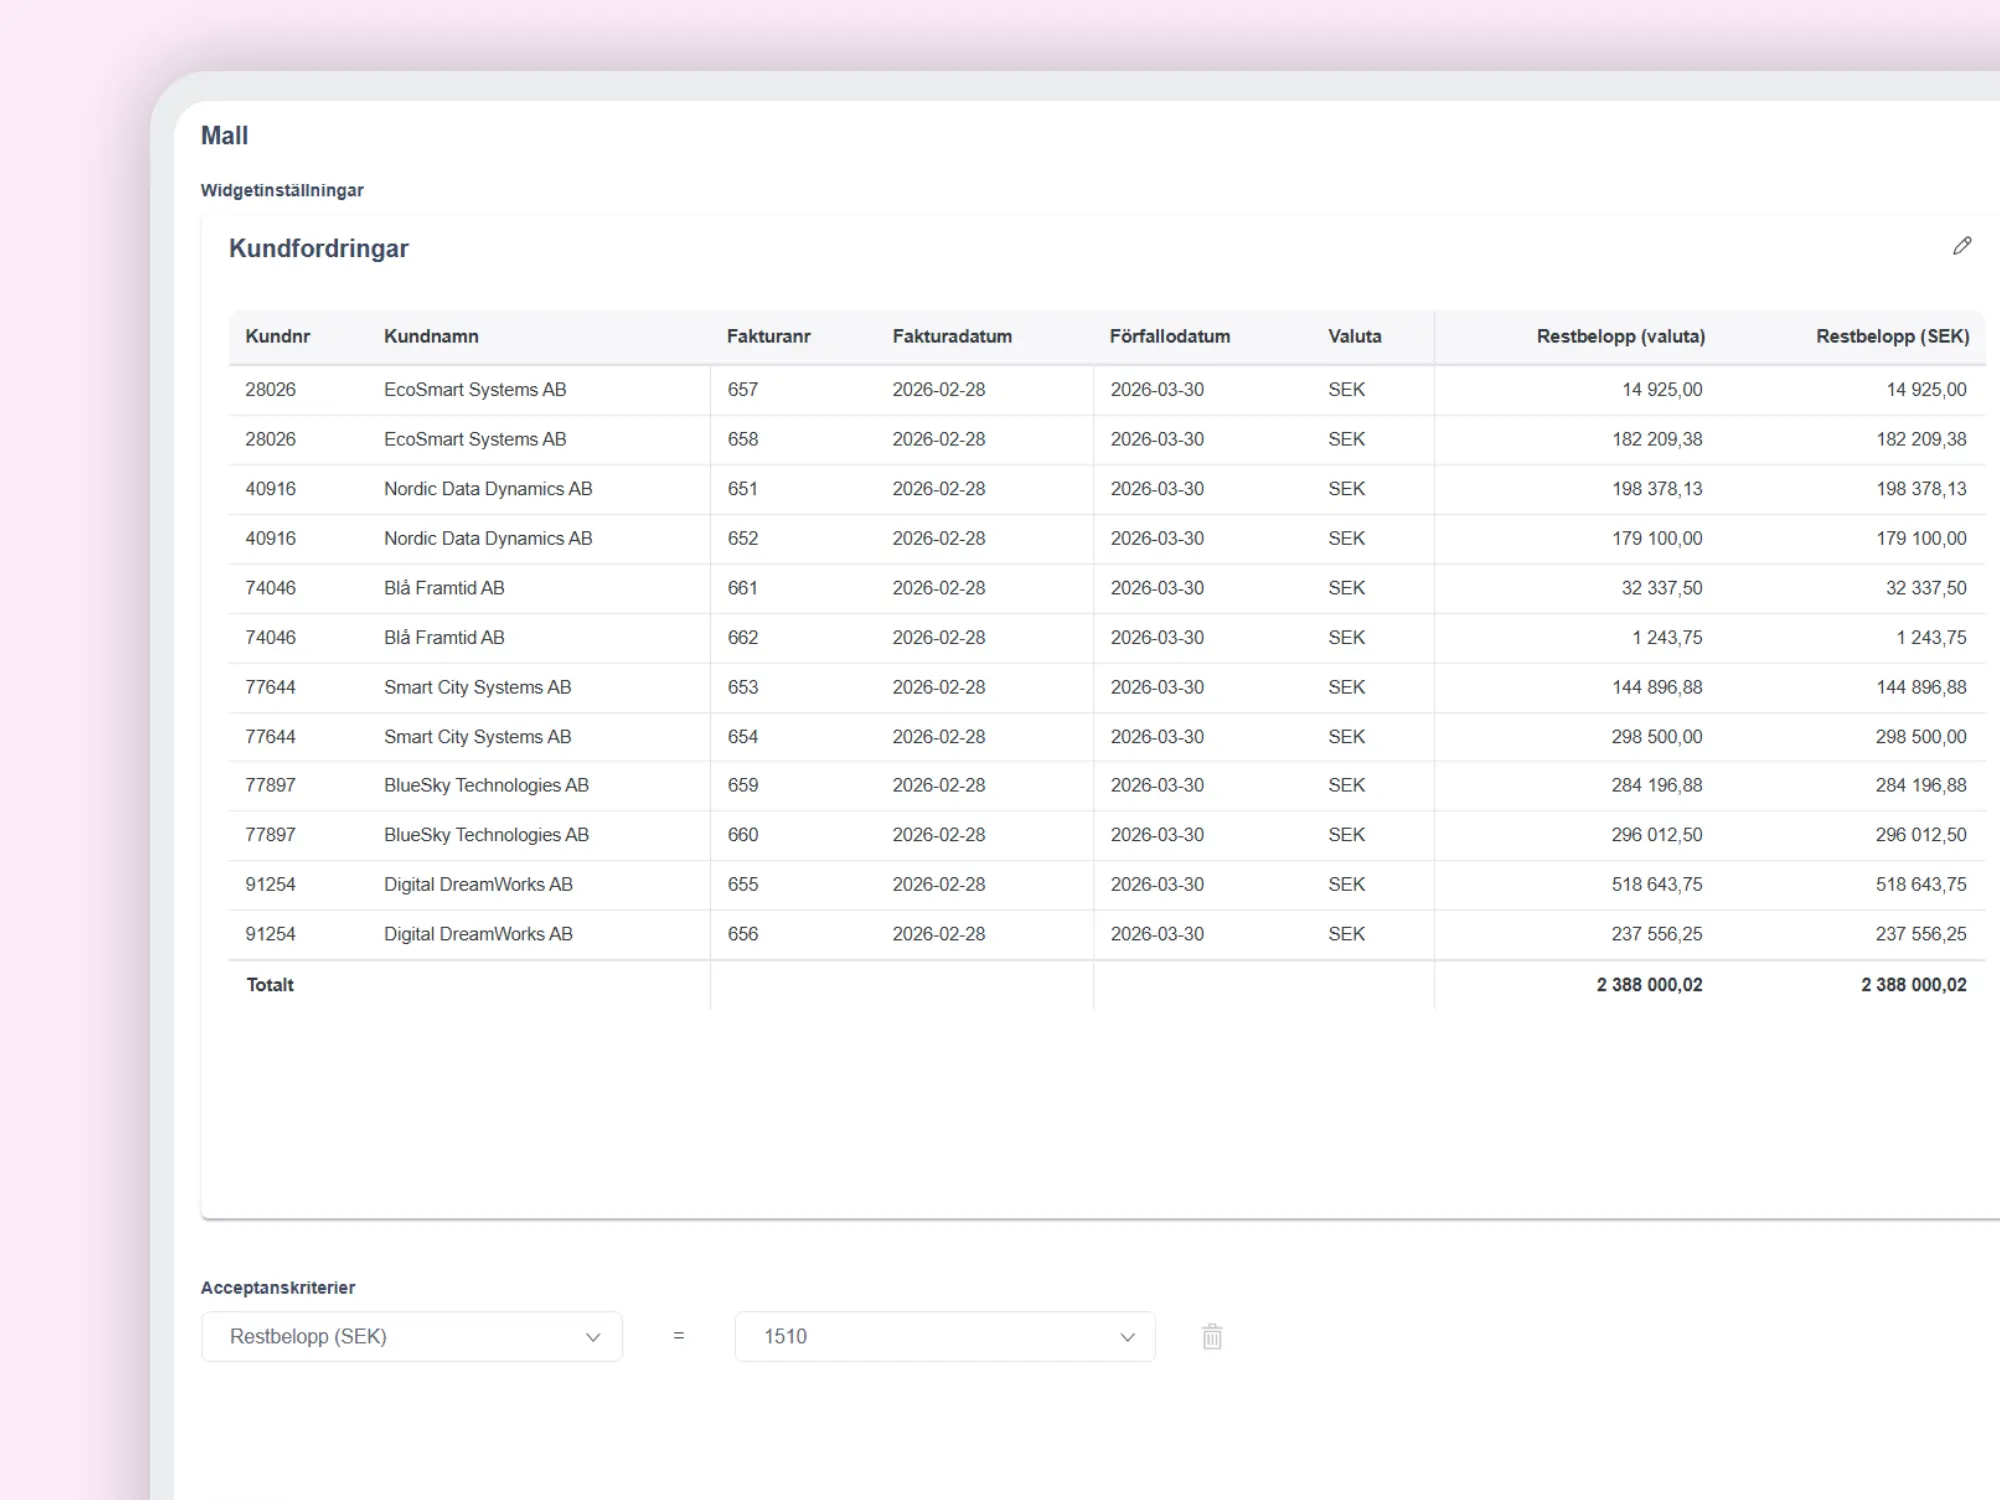Click amount 198 378,13 in Restbelopp (valuta)

[1657, 488]
